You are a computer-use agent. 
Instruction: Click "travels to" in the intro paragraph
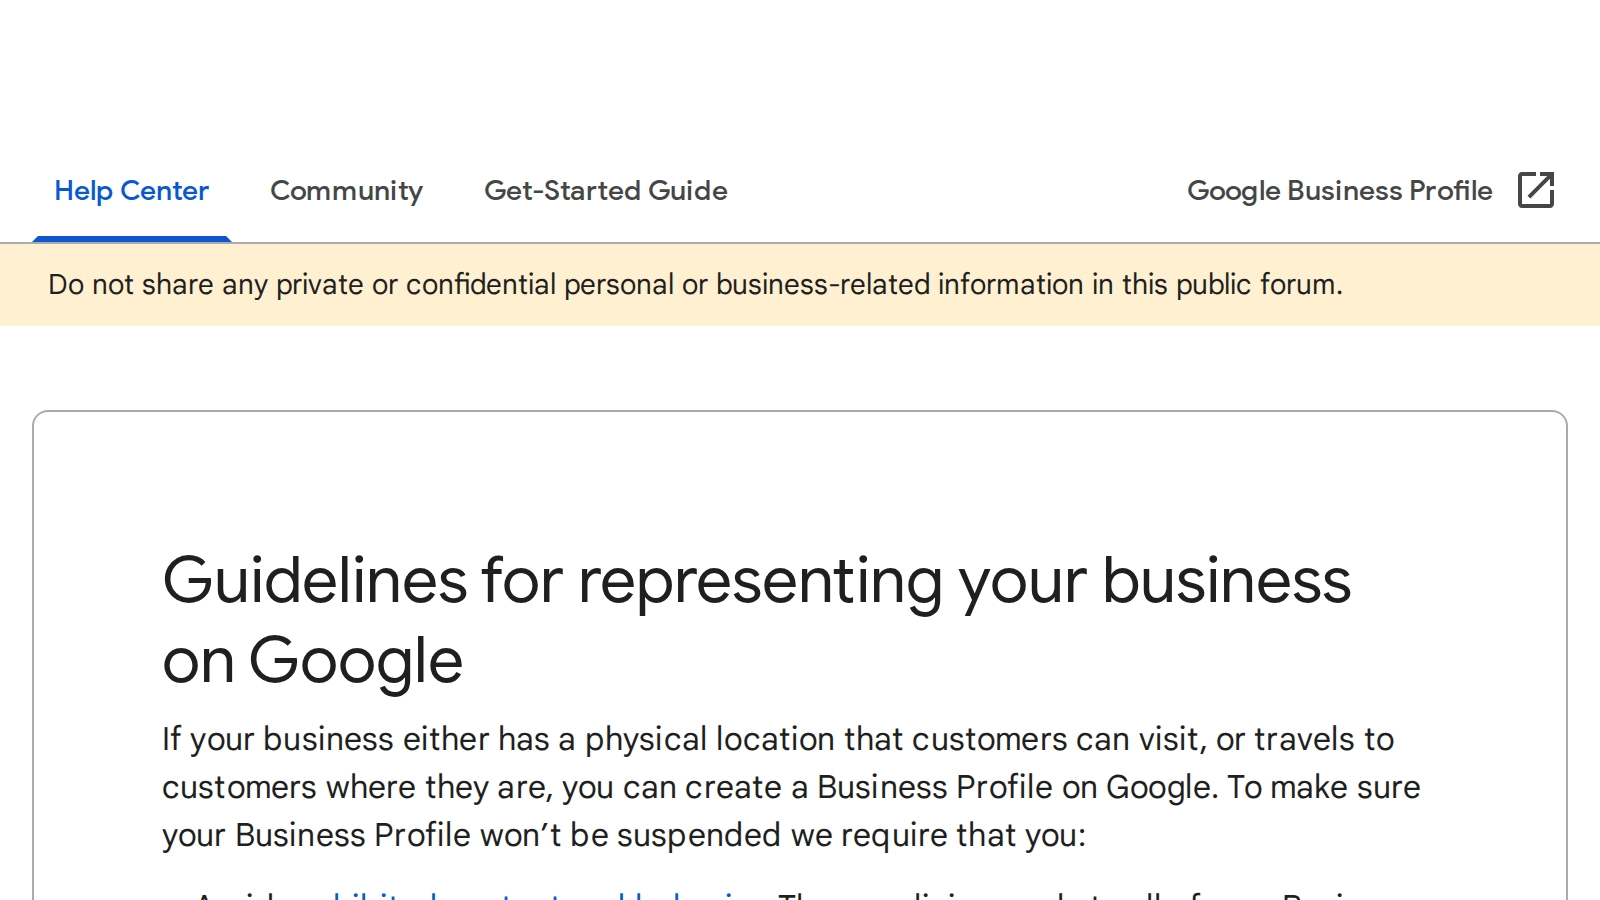click(x=1323, y=739)
